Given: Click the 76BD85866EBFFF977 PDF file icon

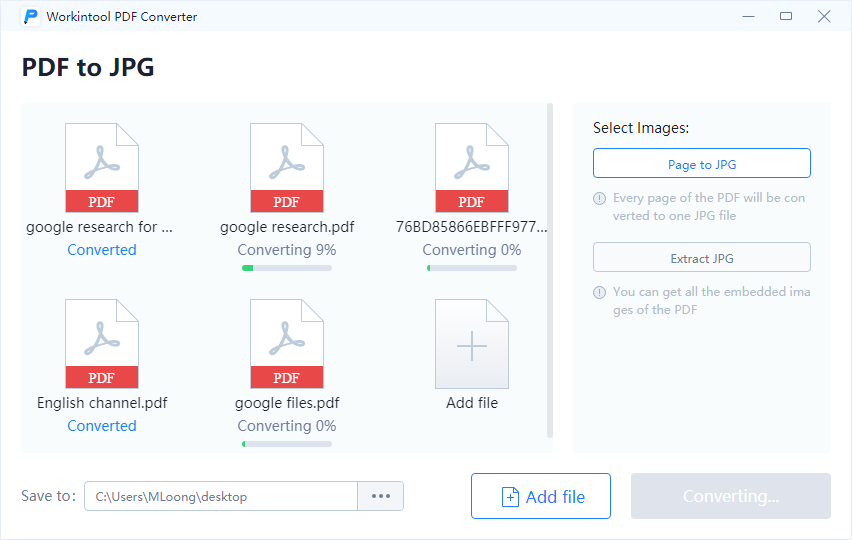Looking at the screenshot, I should point(472,168).
